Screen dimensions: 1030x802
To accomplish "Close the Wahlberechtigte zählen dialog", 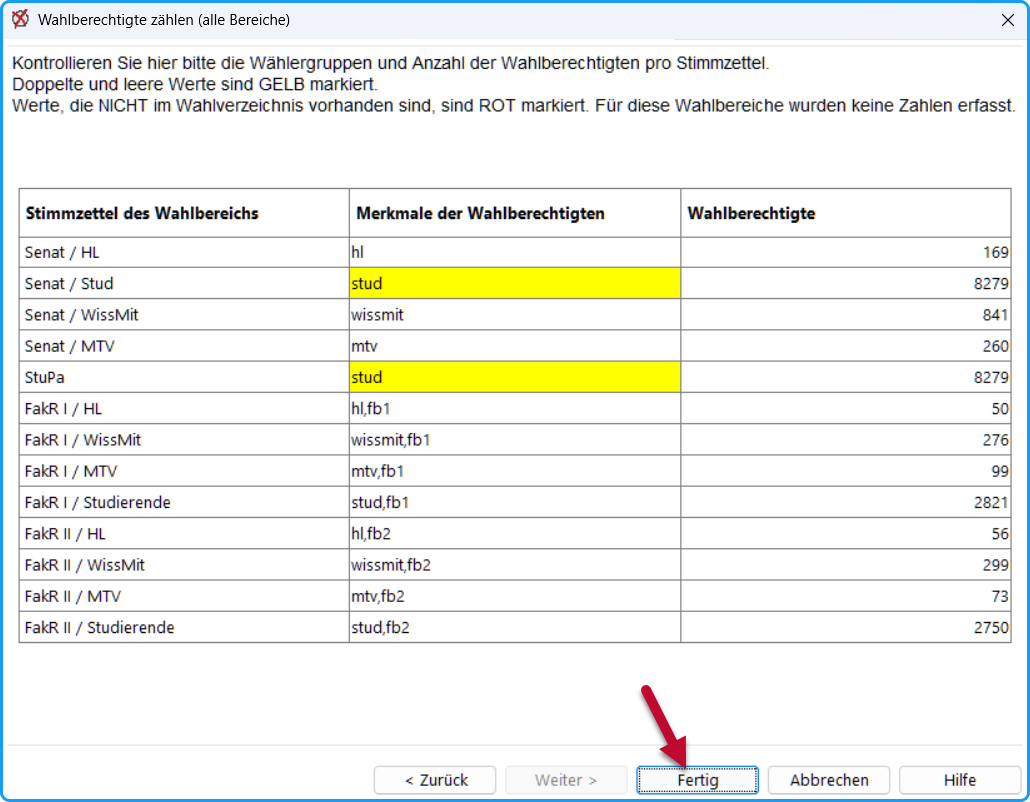I will [1008, 20].
